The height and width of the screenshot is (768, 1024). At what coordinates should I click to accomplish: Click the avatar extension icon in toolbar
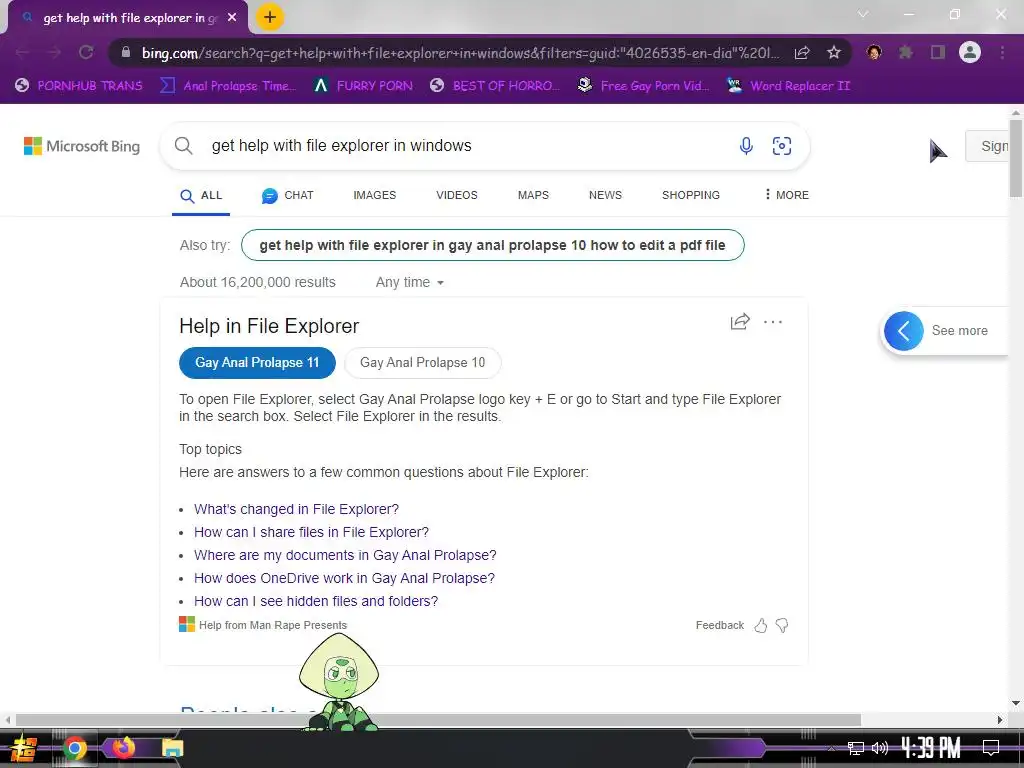(874, 52)
